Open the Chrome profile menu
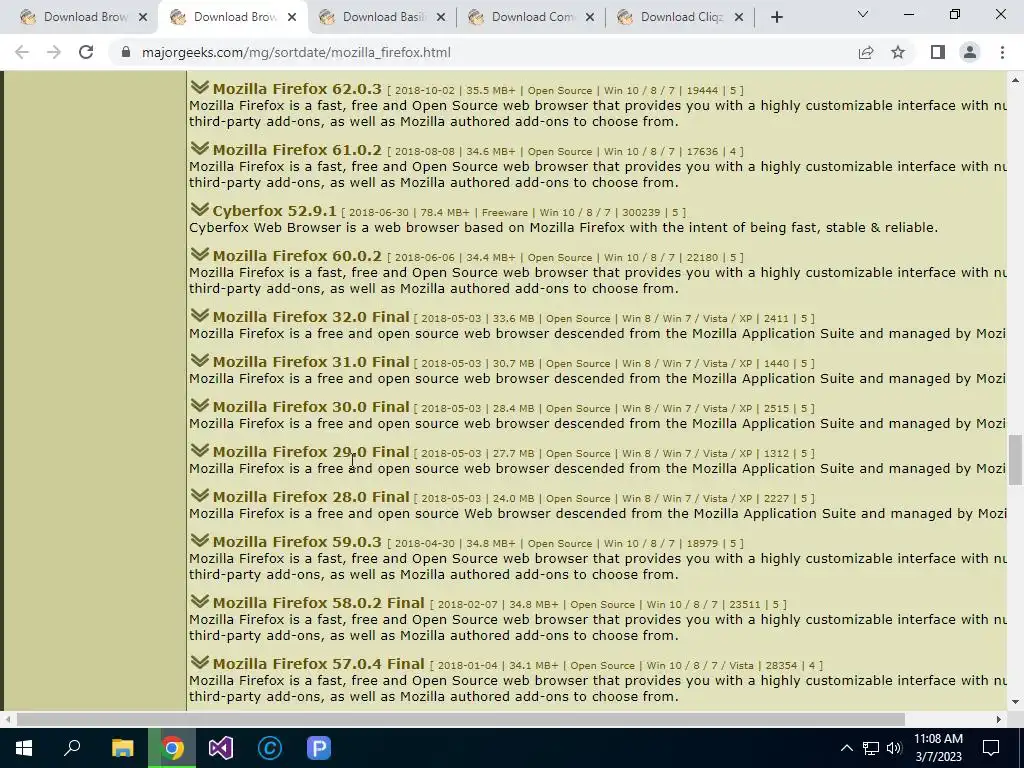The width and height of the screenshot is (1024, 768). [970, 52]
